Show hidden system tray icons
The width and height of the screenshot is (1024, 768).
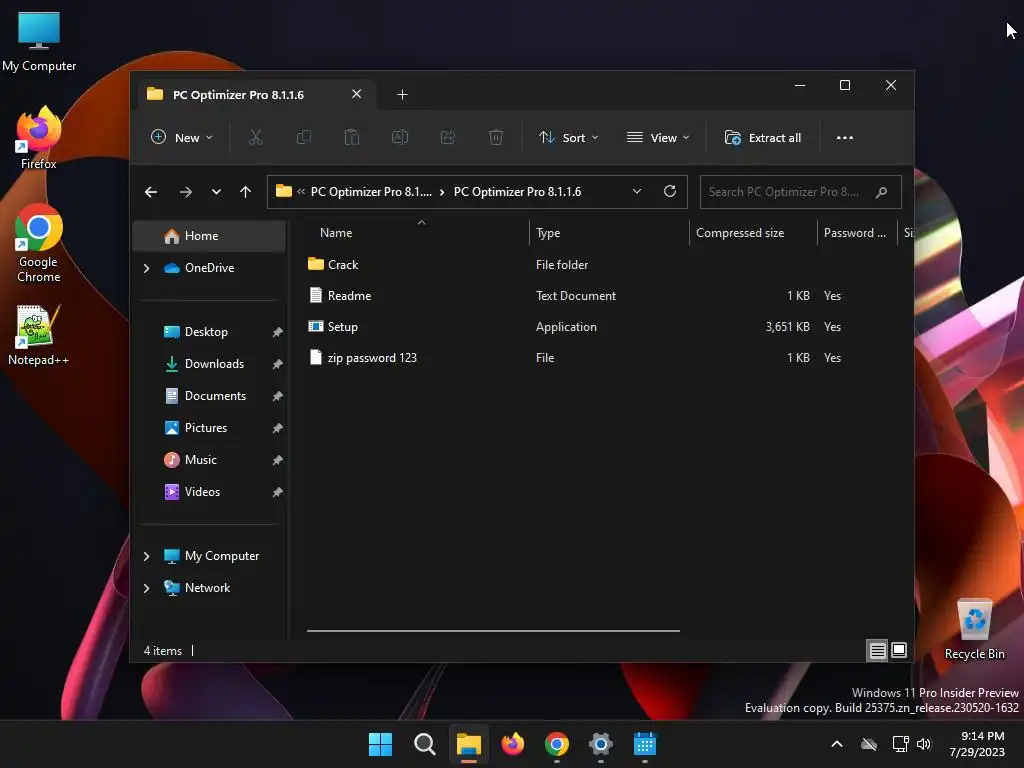(x=837, y=744)
